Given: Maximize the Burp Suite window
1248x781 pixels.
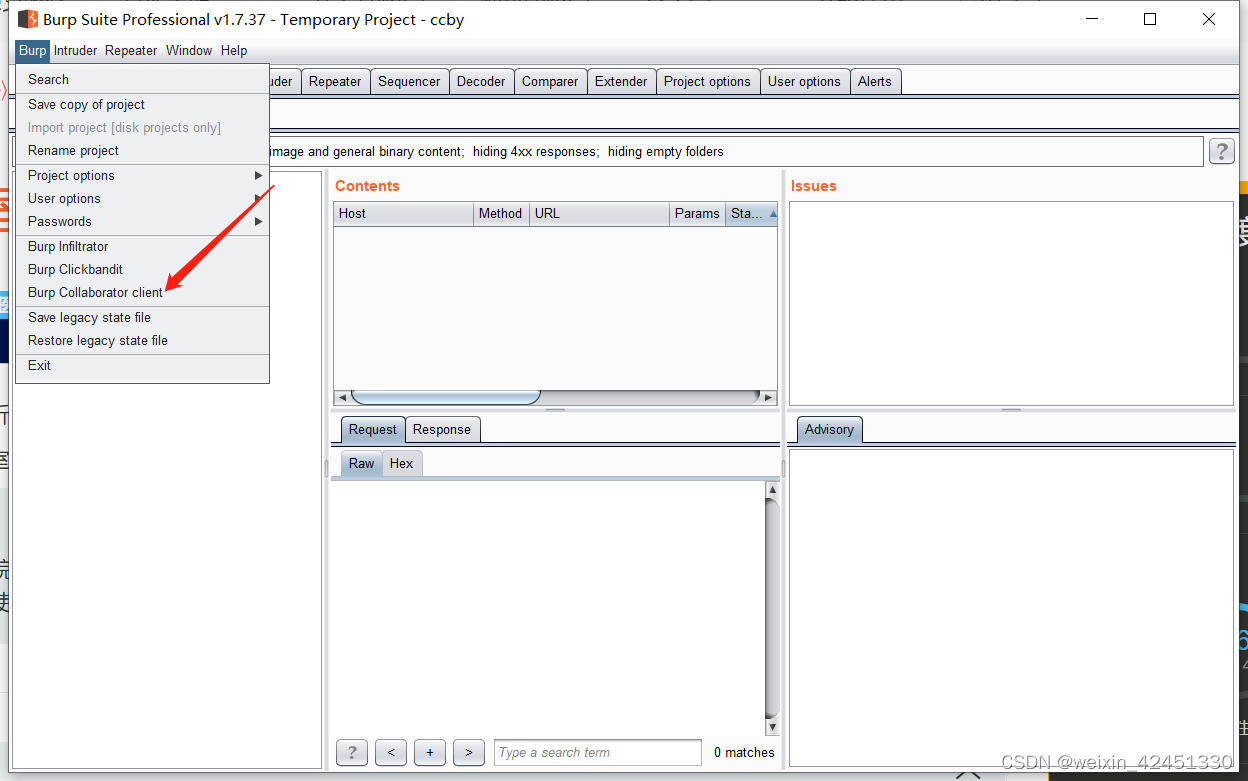Looking at the screenshot, I should click(x=1150, y=19).
